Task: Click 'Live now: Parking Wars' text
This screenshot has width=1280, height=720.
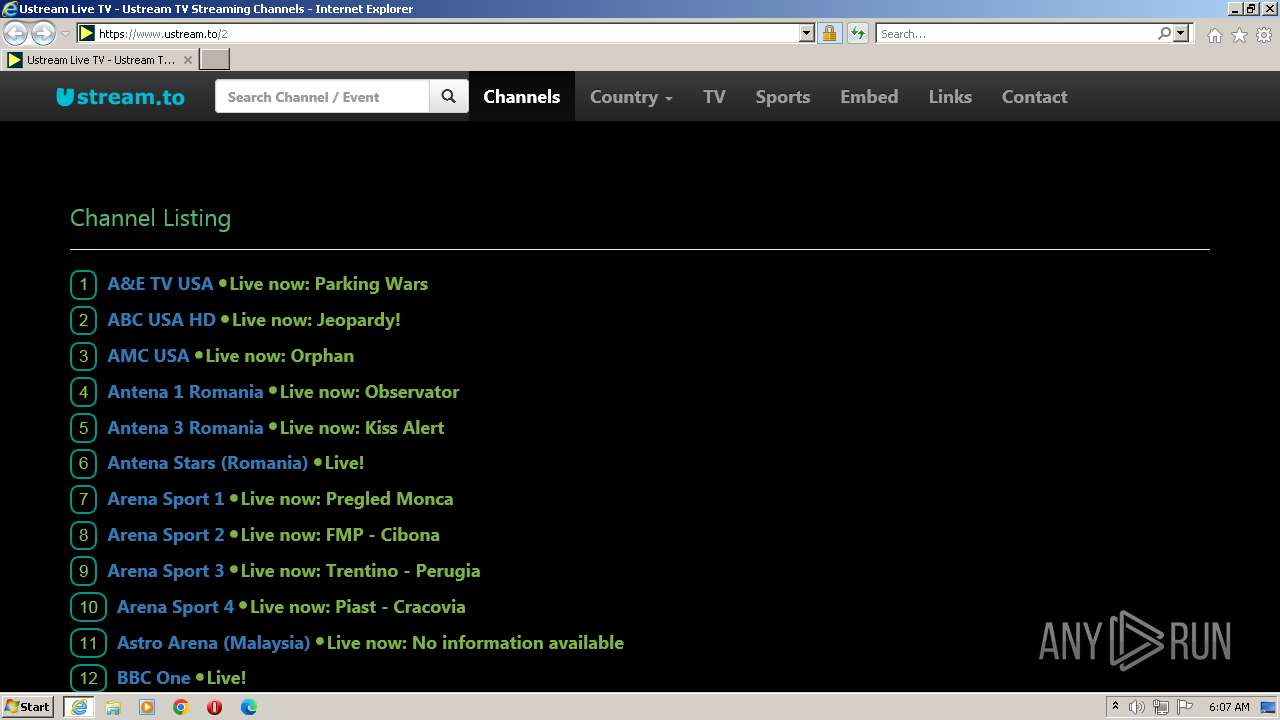Action: [x=328, y=284]
